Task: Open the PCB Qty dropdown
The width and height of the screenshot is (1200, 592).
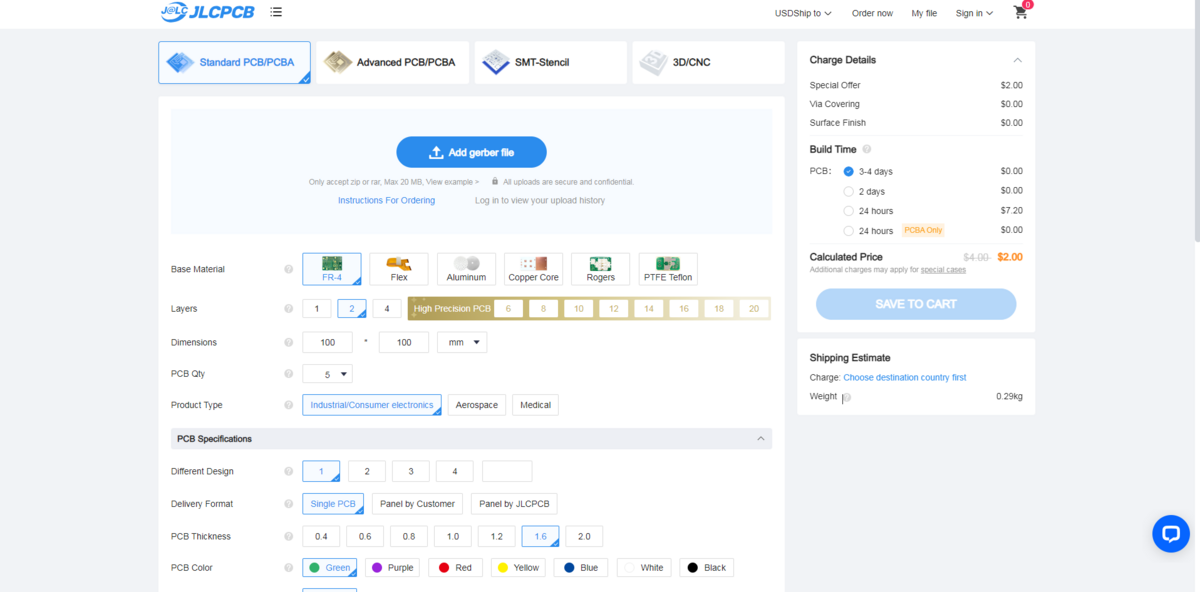Action: click(327, 374)
